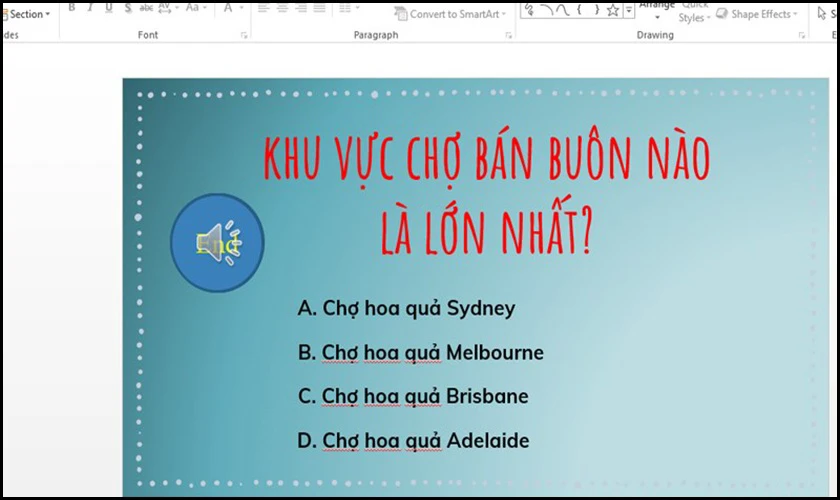Open Change Case dropdown
This screenshot has width=840, height=500.
tap(196, 8)
